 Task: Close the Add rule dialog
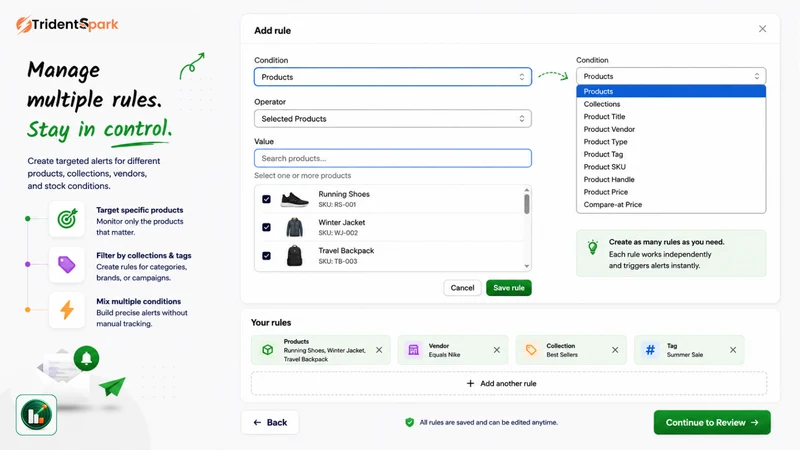point(762,29)
